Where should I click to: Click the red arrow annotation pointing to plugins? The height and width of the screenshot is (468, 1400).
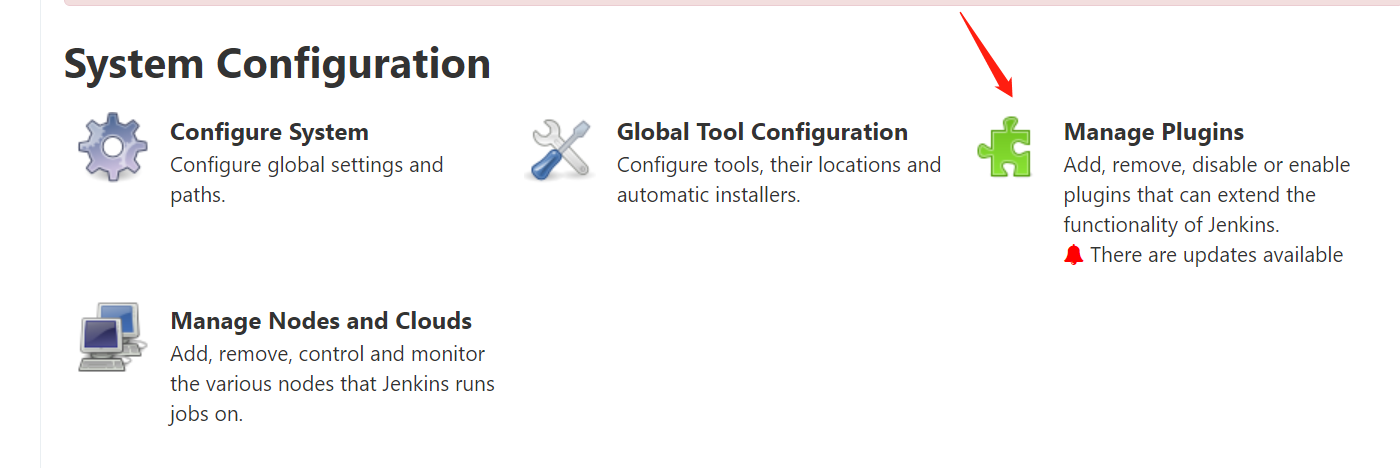[x=988, y=55]
